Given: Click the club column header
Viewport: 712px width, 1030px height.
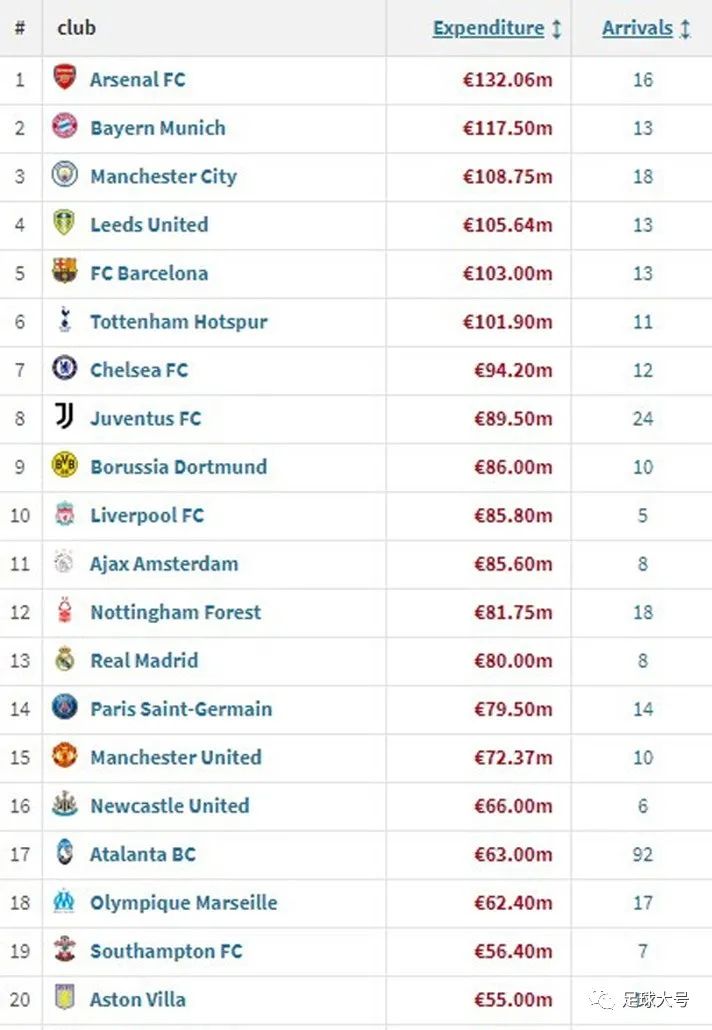Looking at the screenshot, I should point(77,28).
